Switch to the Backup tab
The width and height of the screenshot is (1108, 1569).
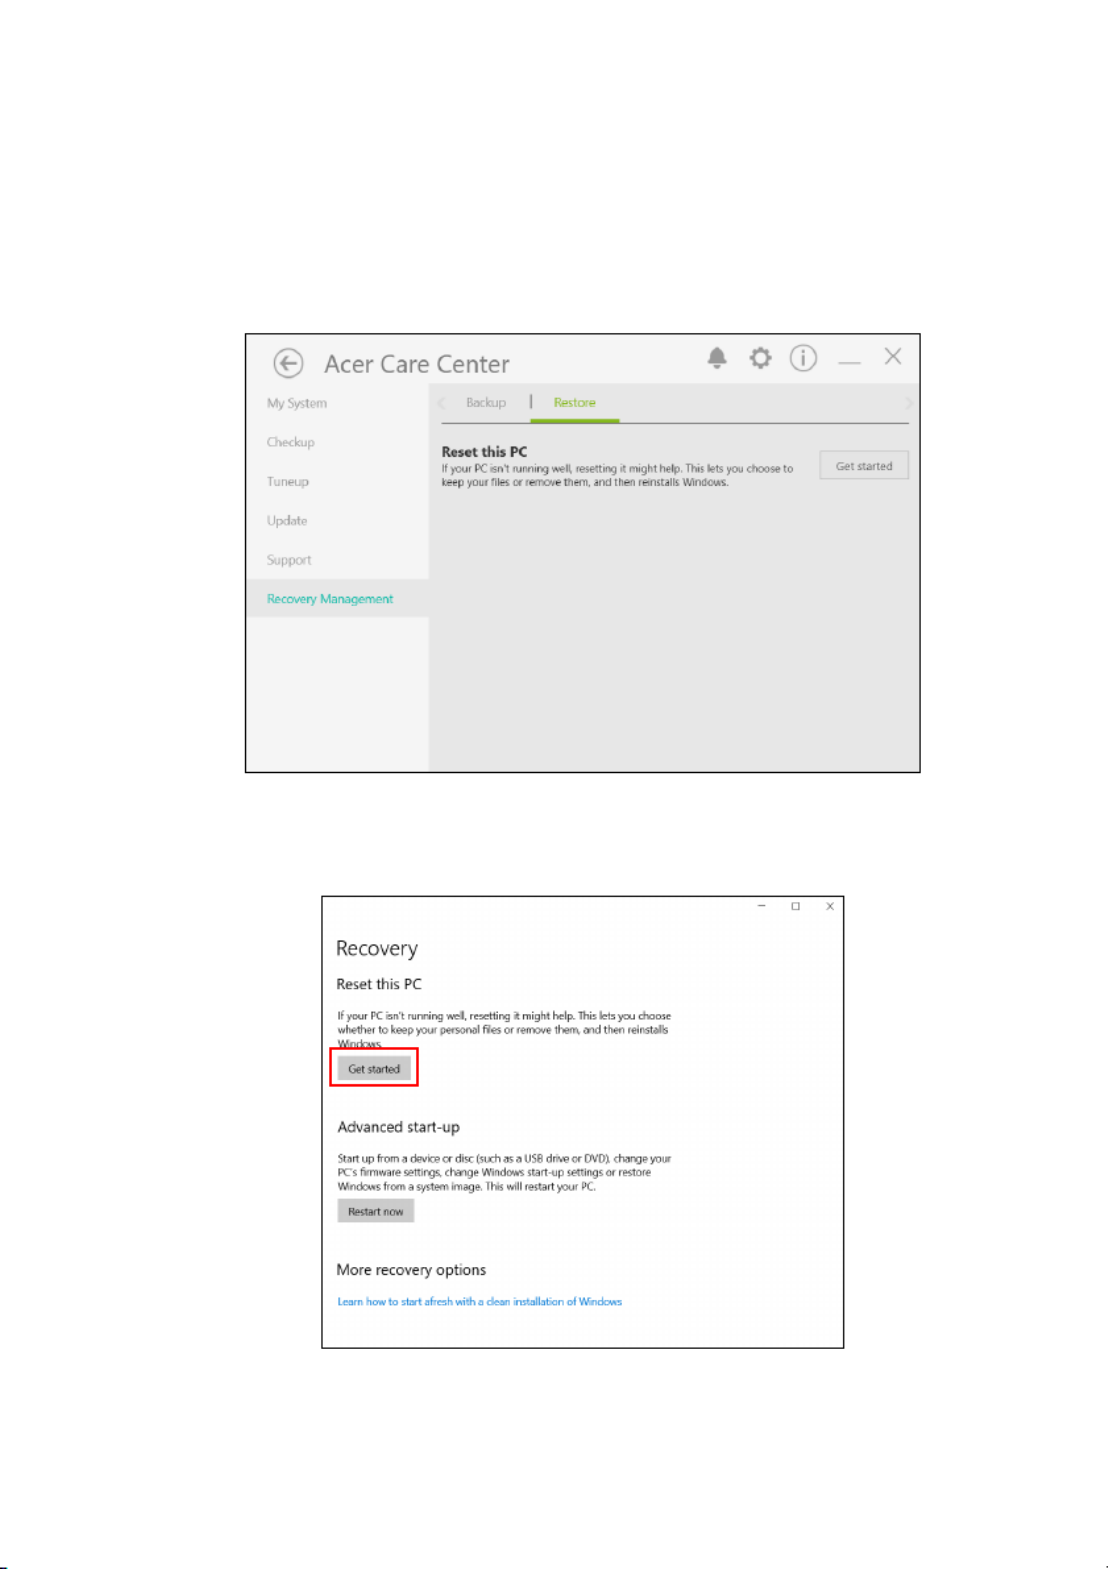click(486, 402)
